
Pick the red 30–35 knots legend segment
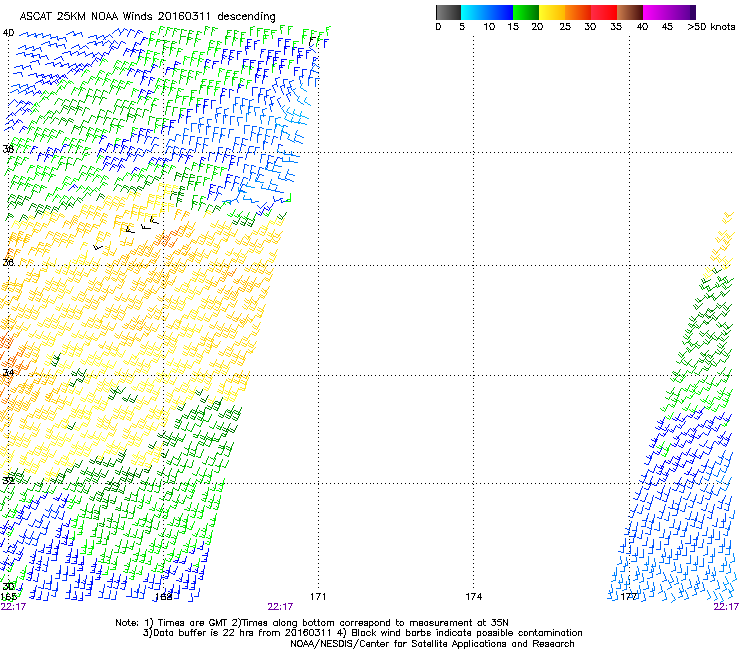pyautogui.click(x=604, y=12)
